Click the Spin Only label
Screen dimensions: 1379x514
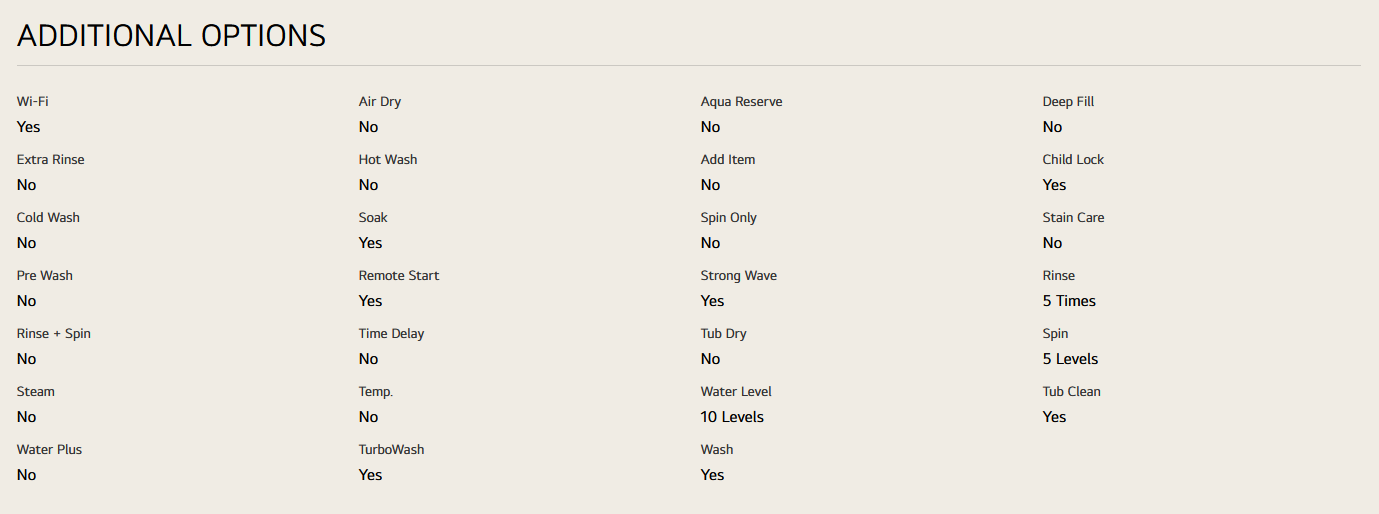tap(728, 218)
